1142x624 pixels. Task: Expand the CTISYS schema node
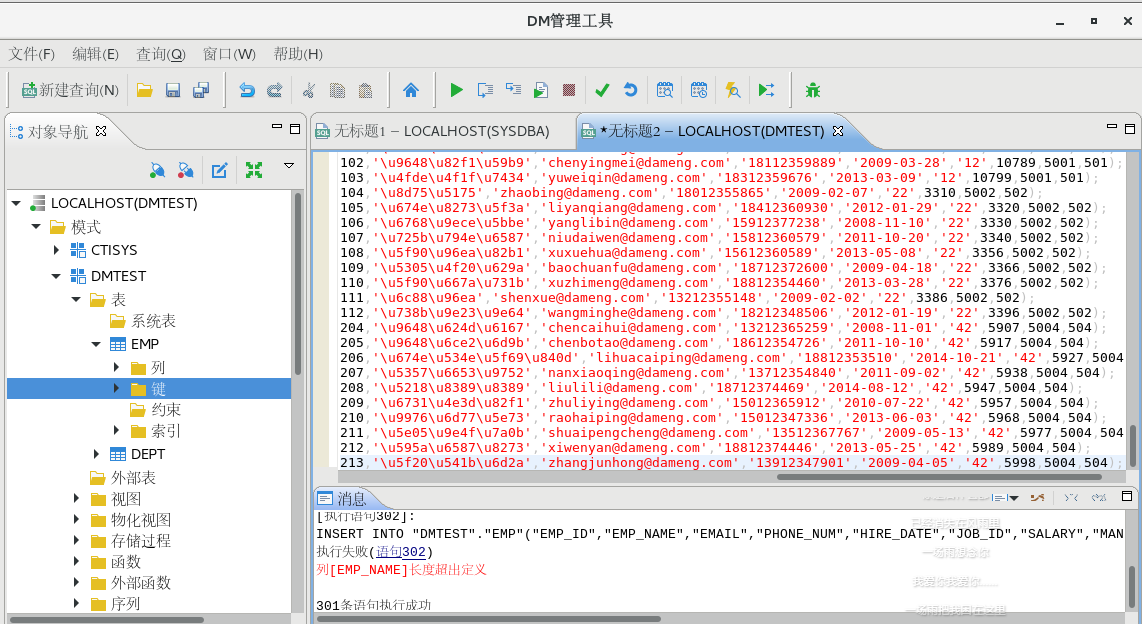pyautogui.click(x=56, y=250)
